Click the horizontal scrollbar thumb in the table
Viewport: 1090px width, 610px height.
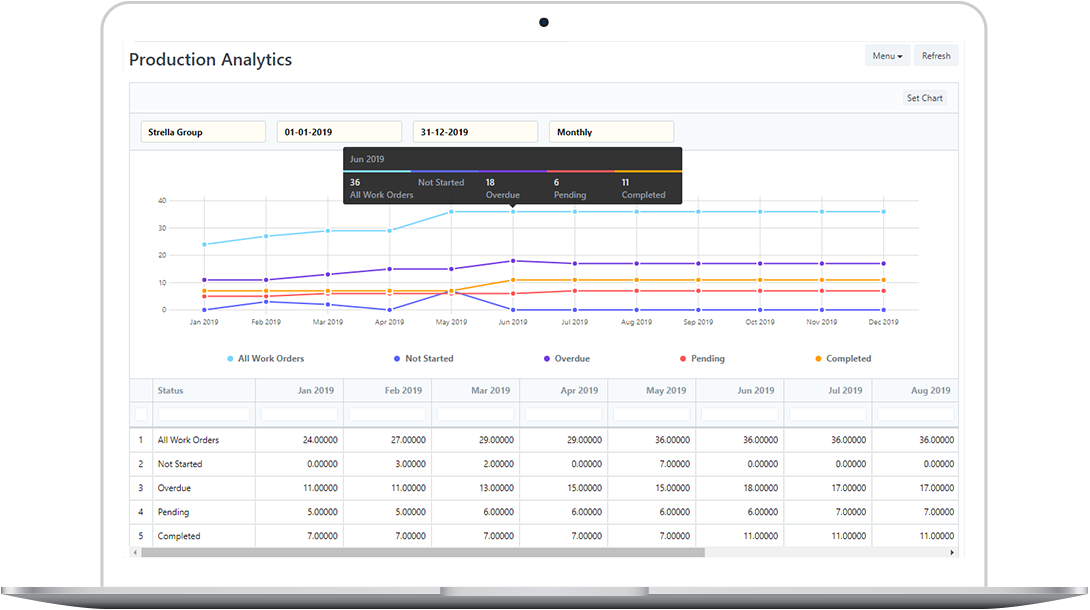(422, 552)
